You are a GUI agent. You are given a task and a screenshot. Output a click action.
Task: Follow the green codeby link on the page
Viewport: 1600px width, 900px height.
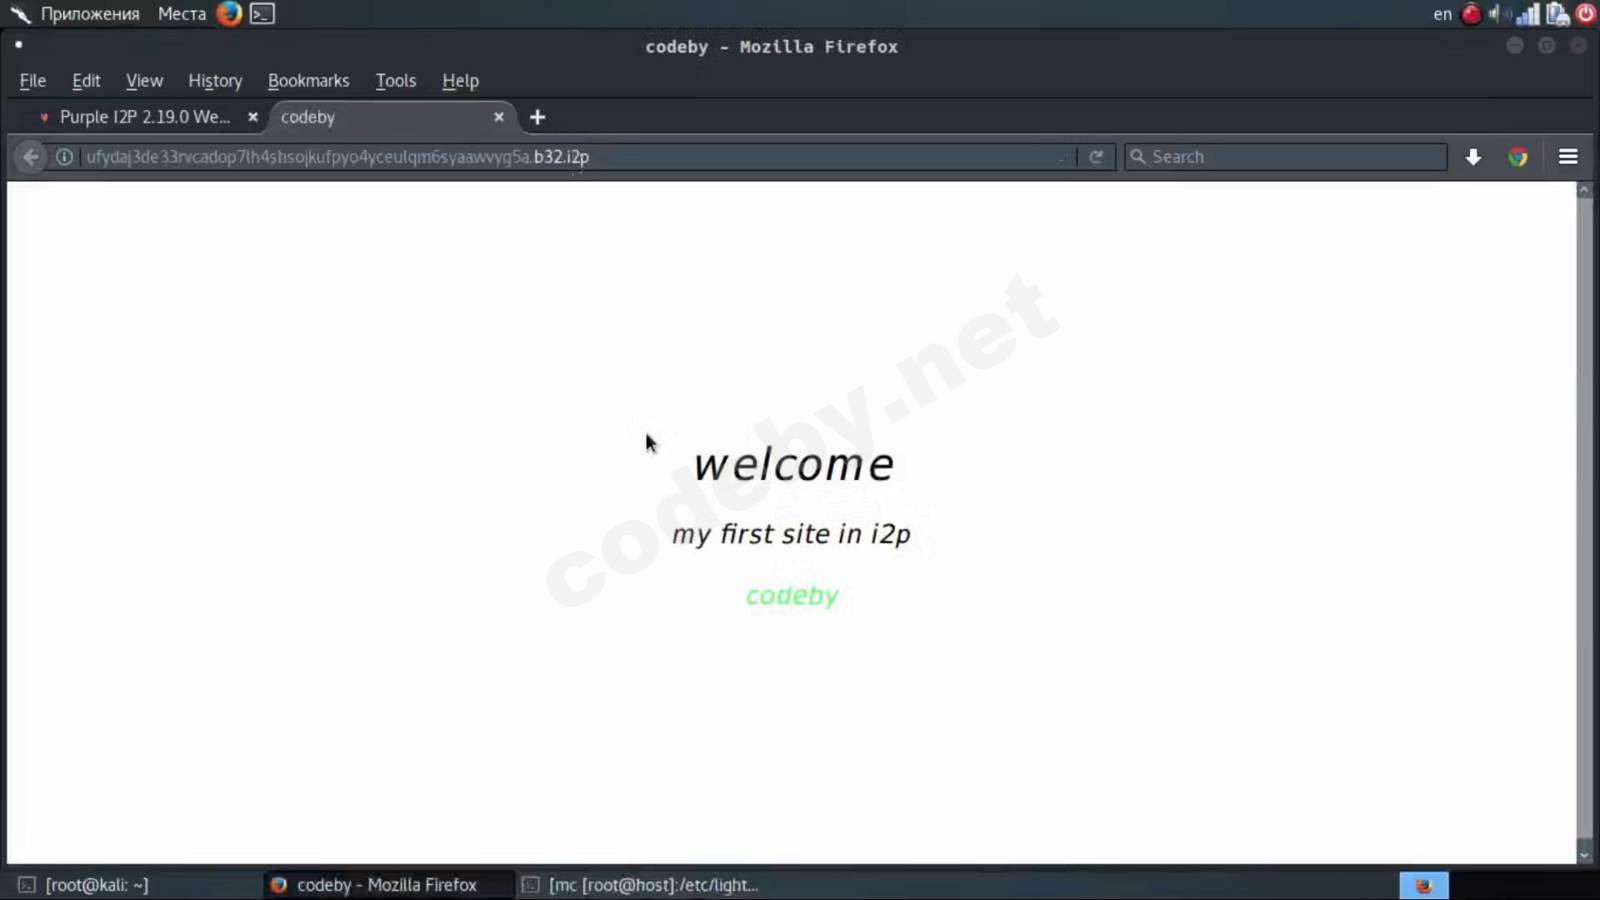[791, 595]
